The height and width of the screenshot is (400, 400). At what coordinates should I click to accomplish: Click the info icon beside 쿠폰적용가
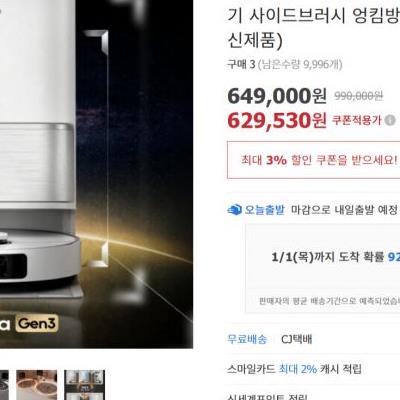click(390, 120)
